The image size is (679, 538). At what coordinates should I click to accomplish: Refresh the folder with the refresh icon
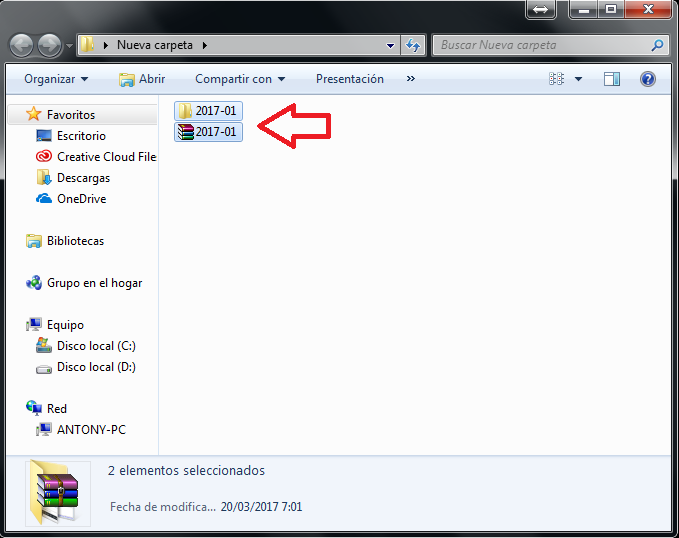click(x=413, y=45)
